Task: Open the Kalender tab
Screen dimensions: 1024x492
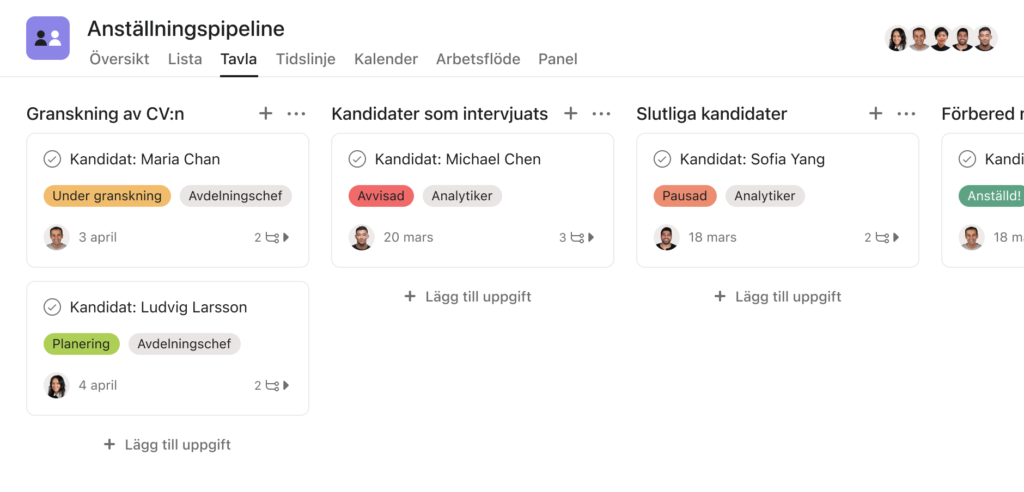Action: click(x=386, y=59)
